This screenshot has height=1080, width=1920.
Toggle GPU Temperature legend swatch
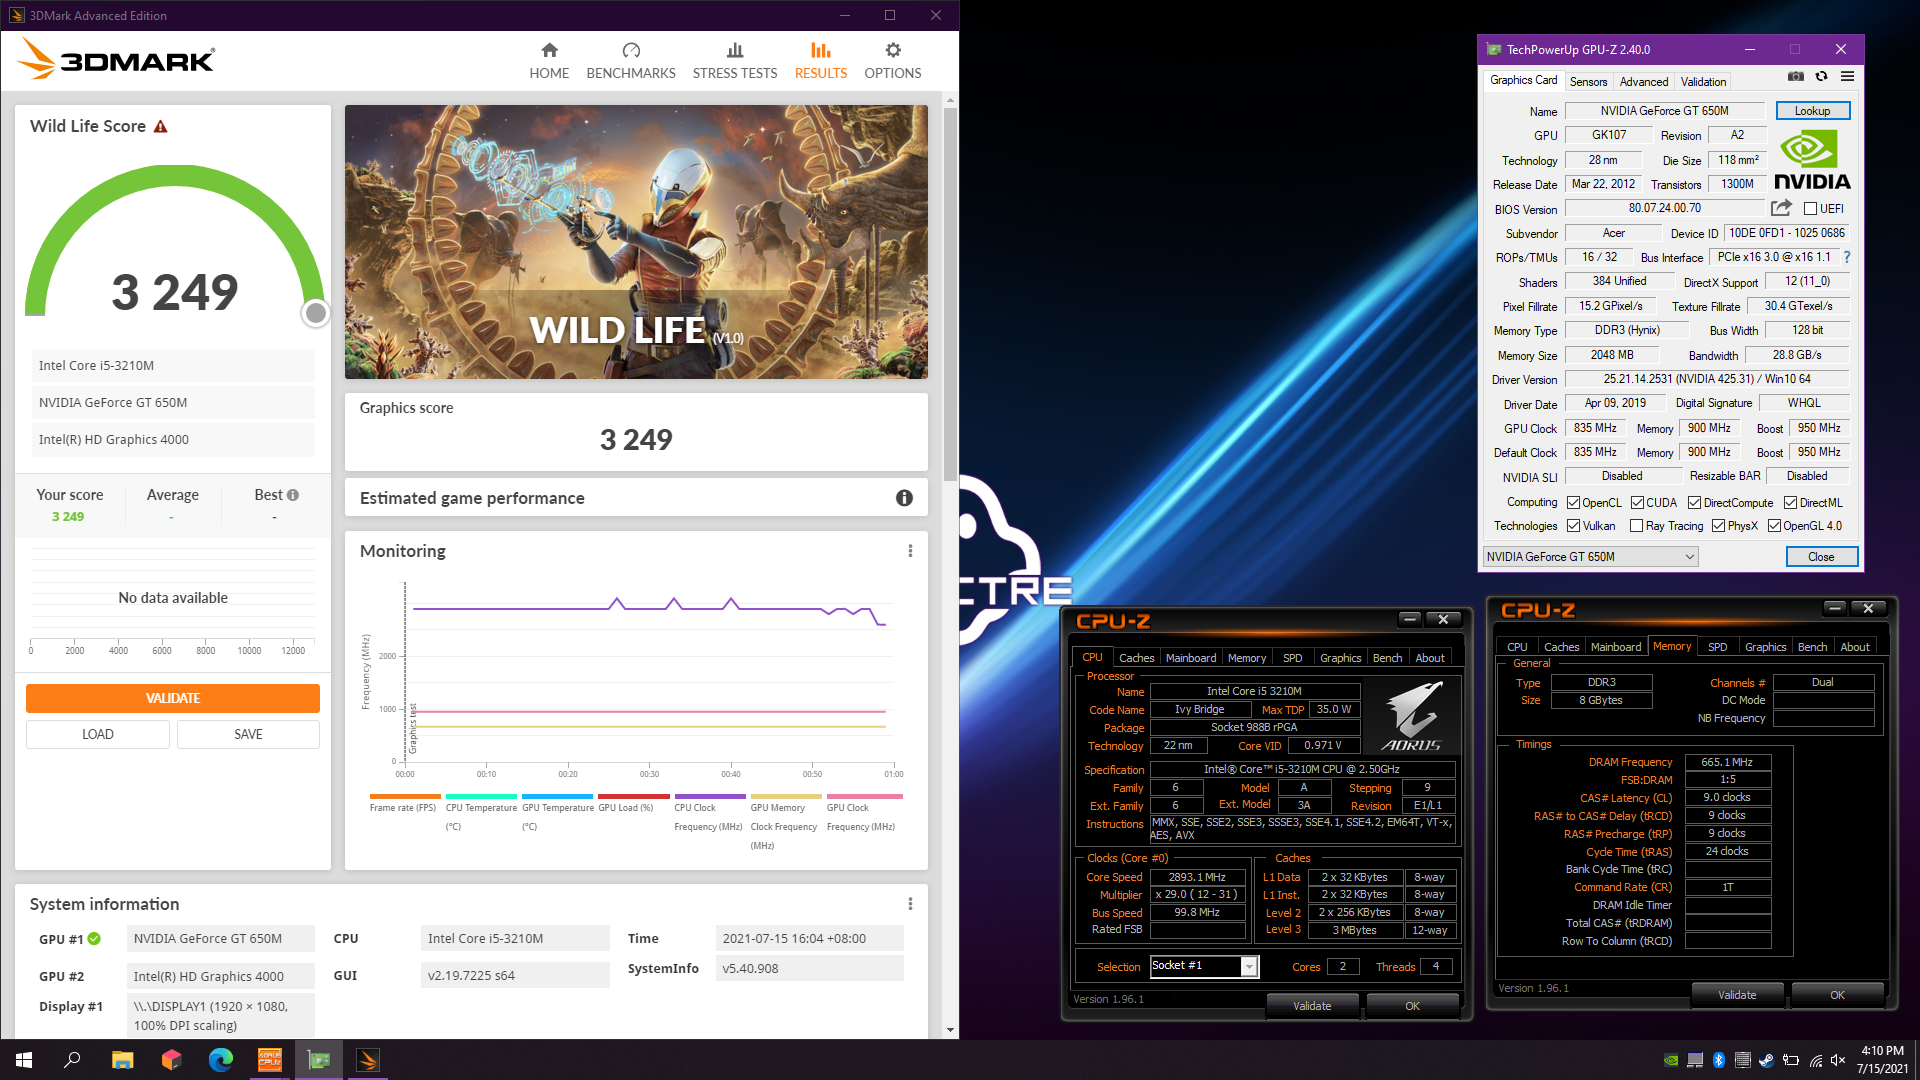click(558, 797)
